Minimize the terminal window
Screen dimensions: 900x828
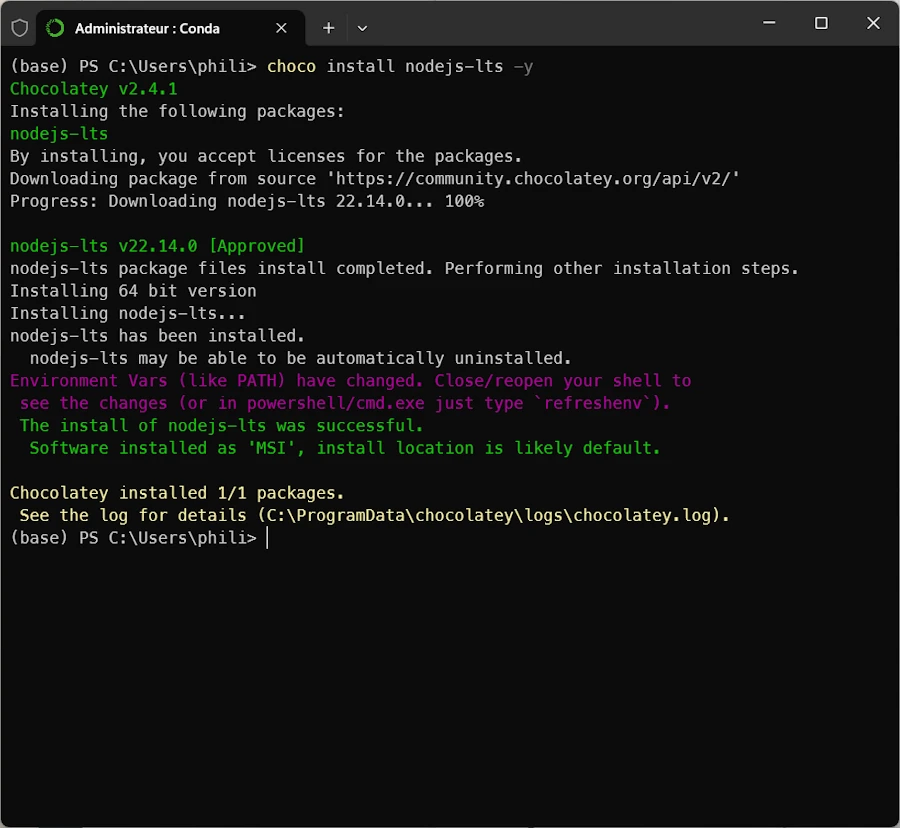(769, 23)
